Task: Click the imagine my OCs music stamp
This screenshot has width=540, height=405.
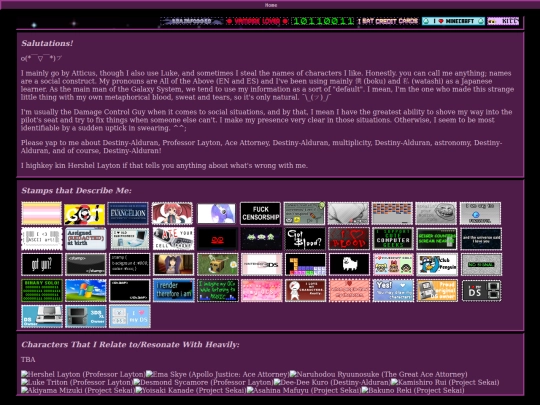Action: [218, 291]
